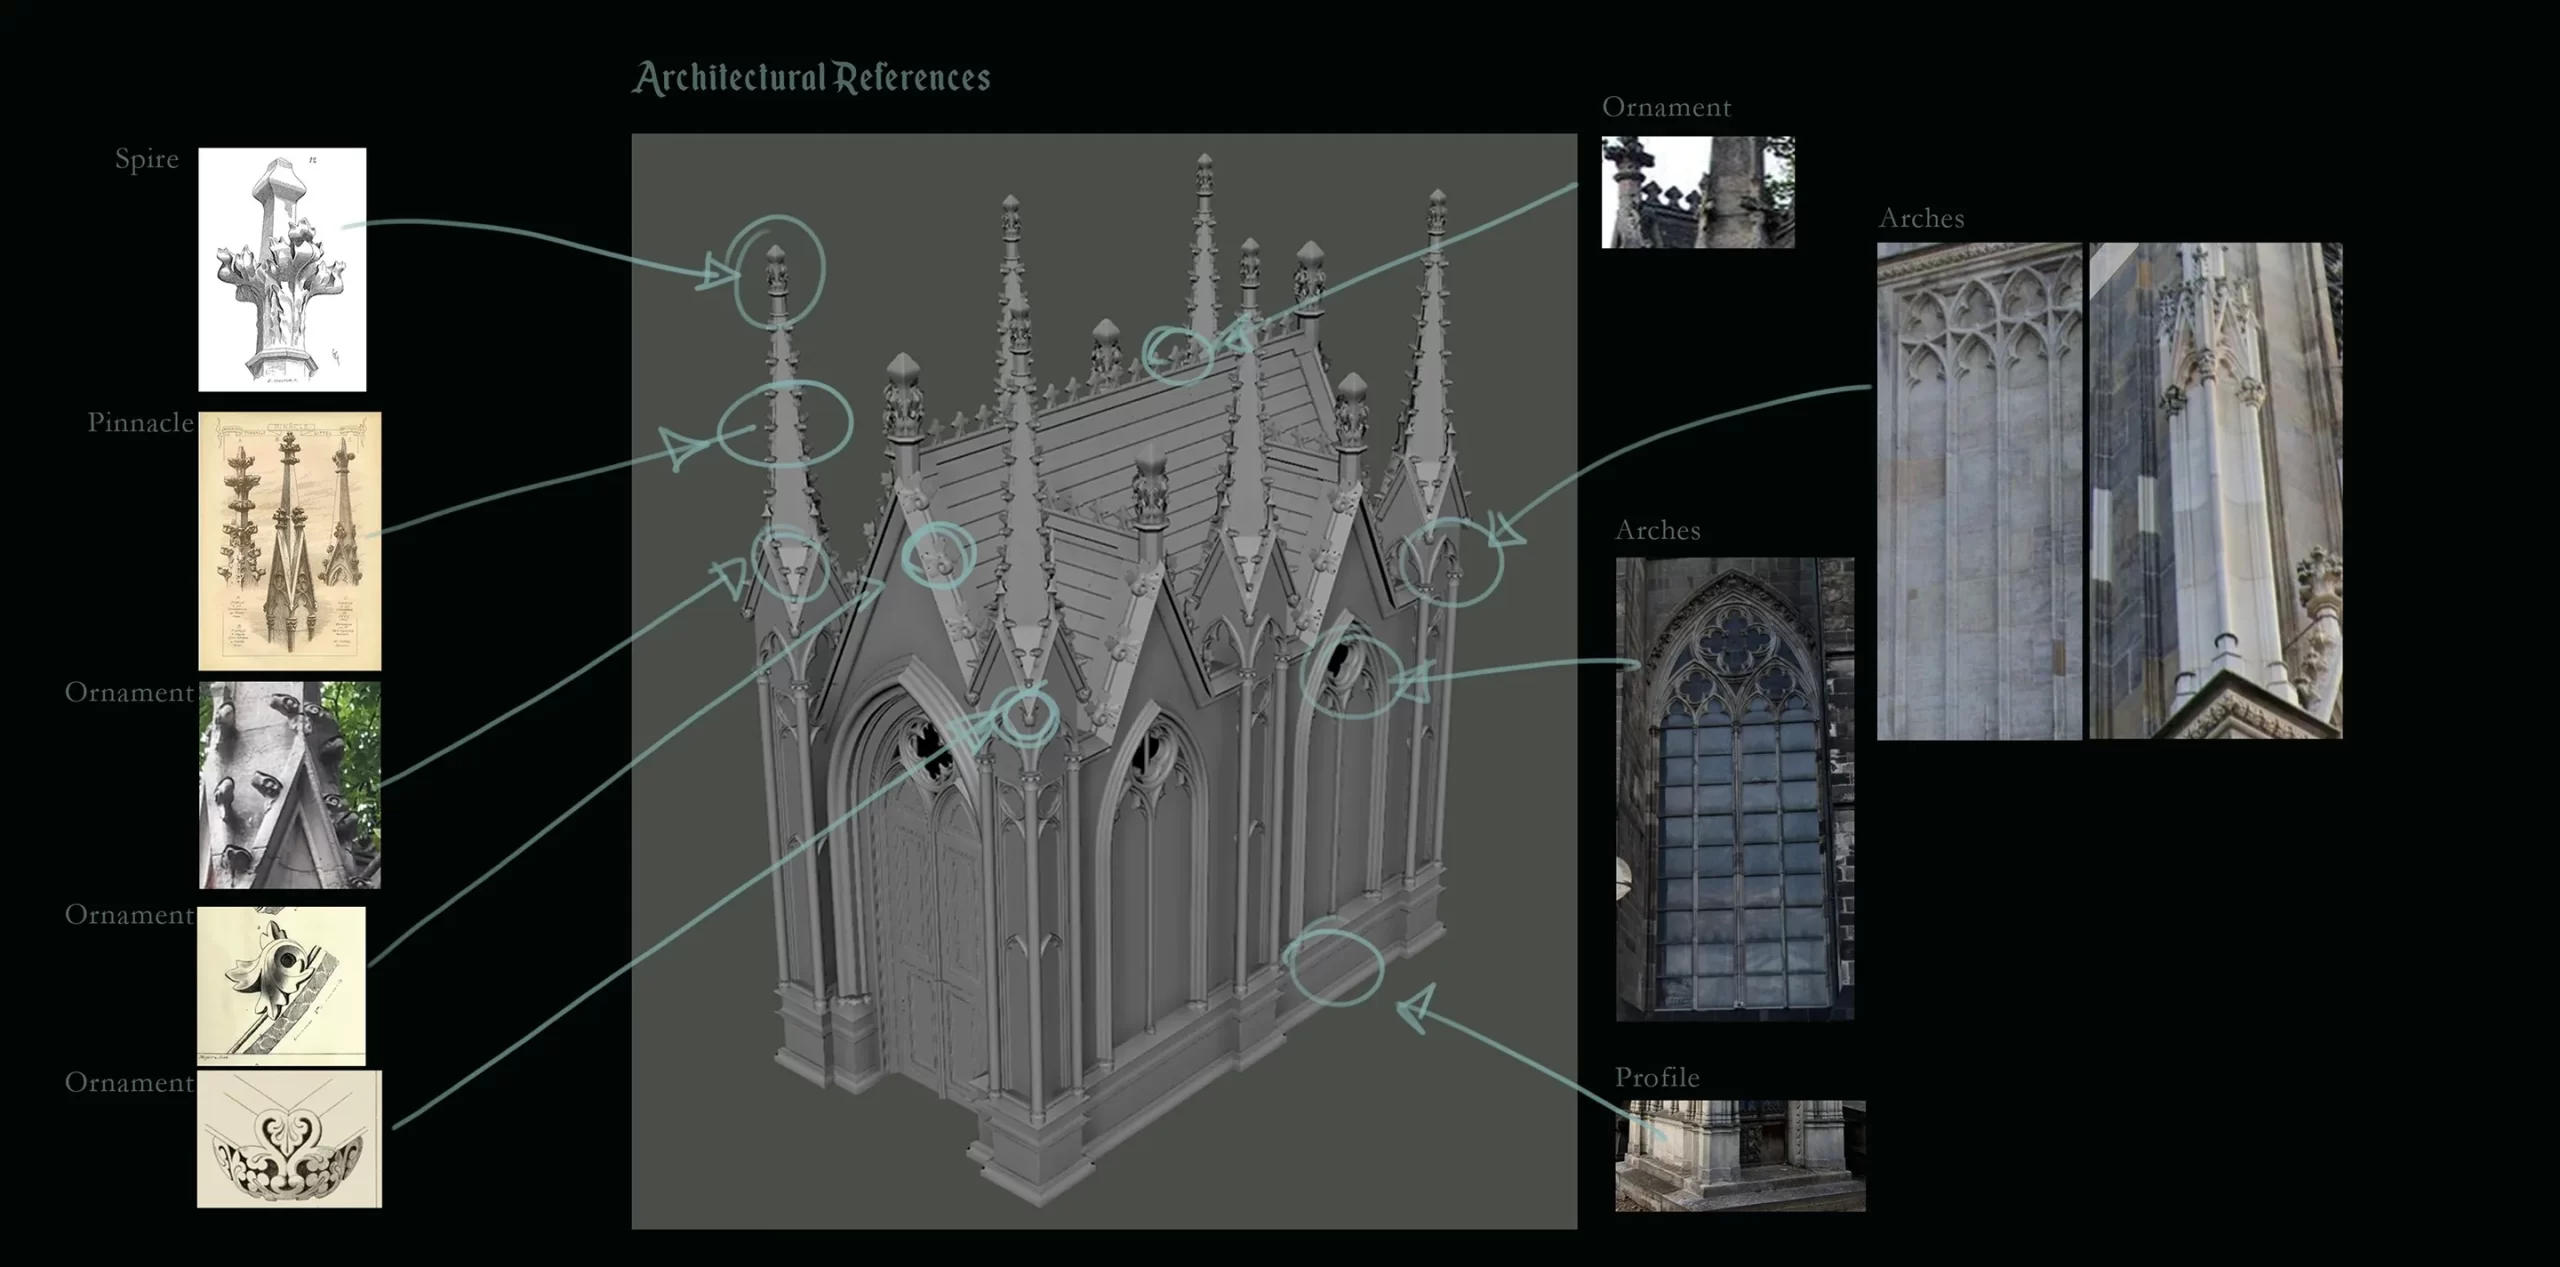
Task: Click the Ornament label above roof cresting photo
Action: pyautogui.click(x=1666, y=107)
